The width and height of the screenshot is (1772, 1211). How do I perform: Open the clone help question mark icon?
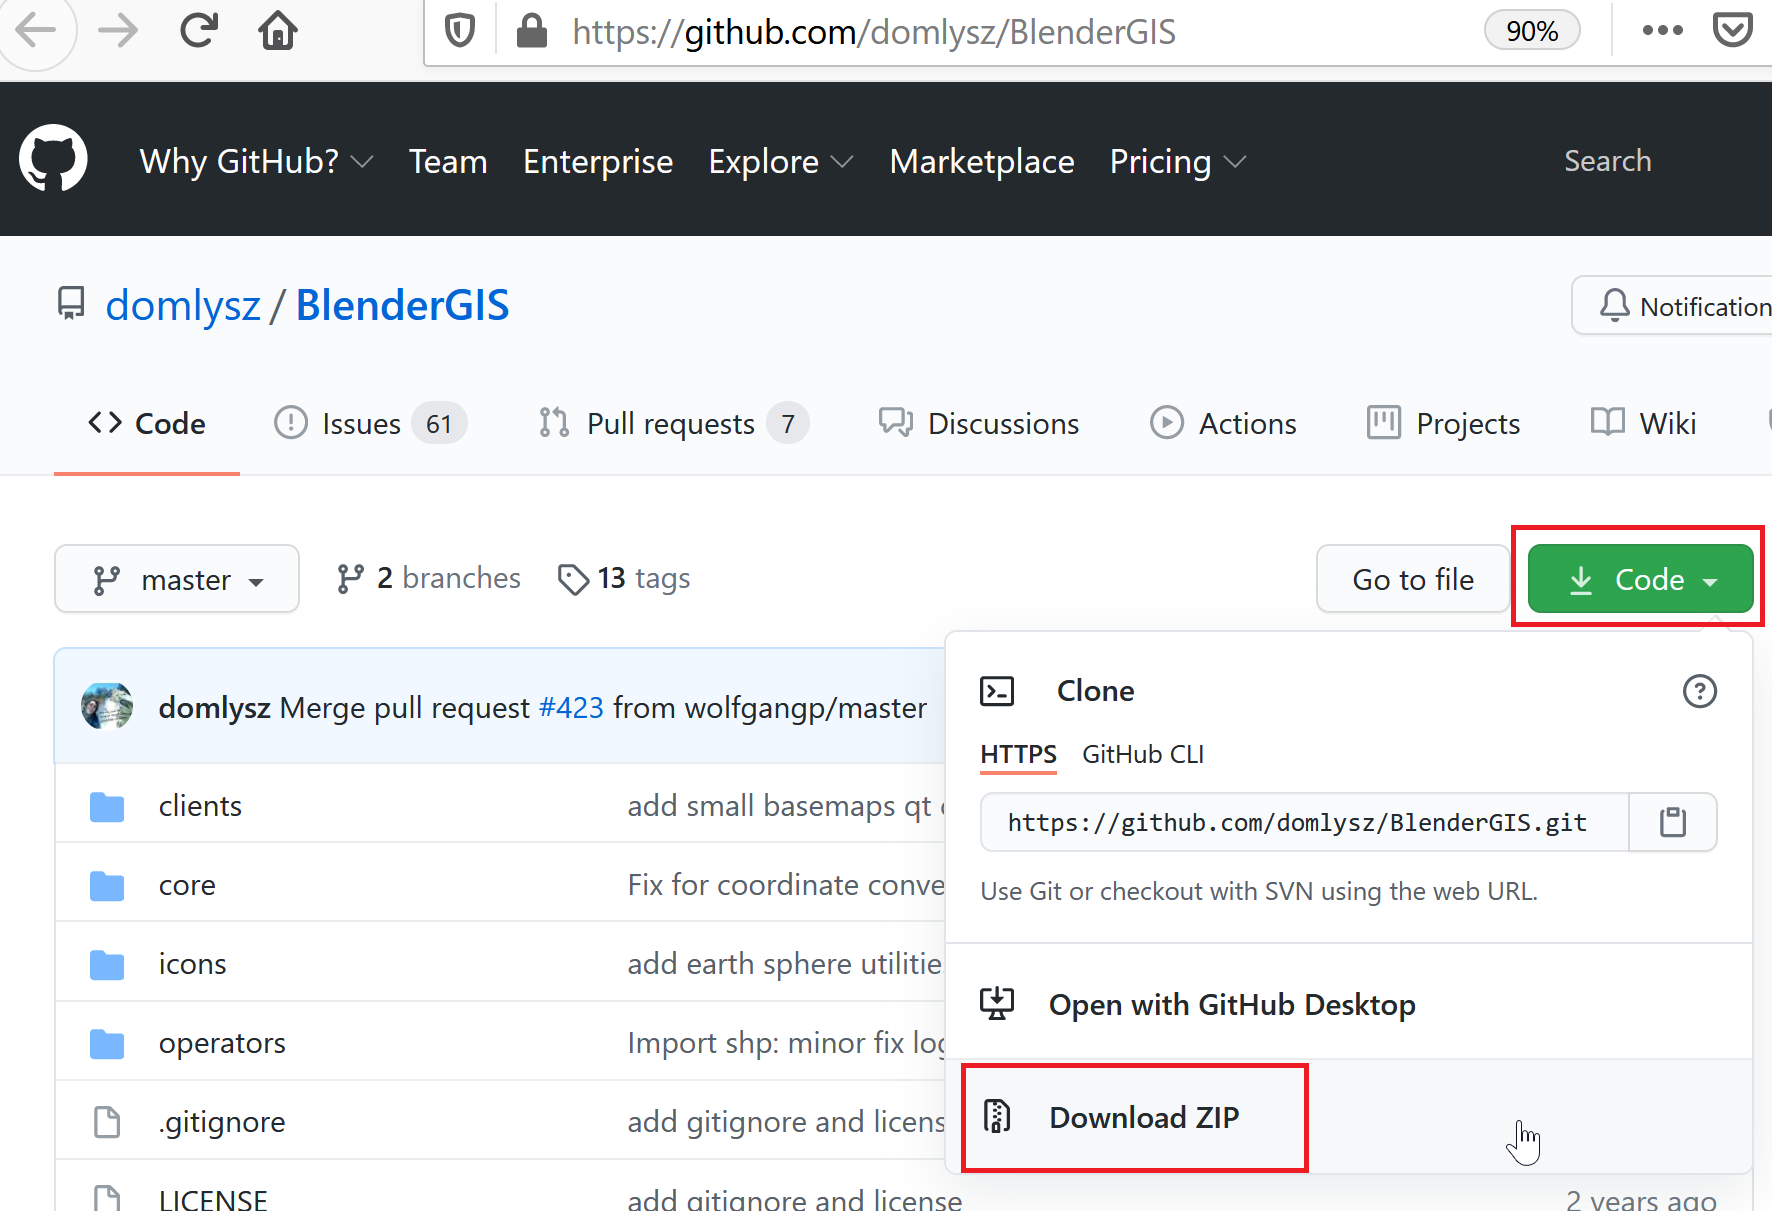click(x=1700, y=691)
